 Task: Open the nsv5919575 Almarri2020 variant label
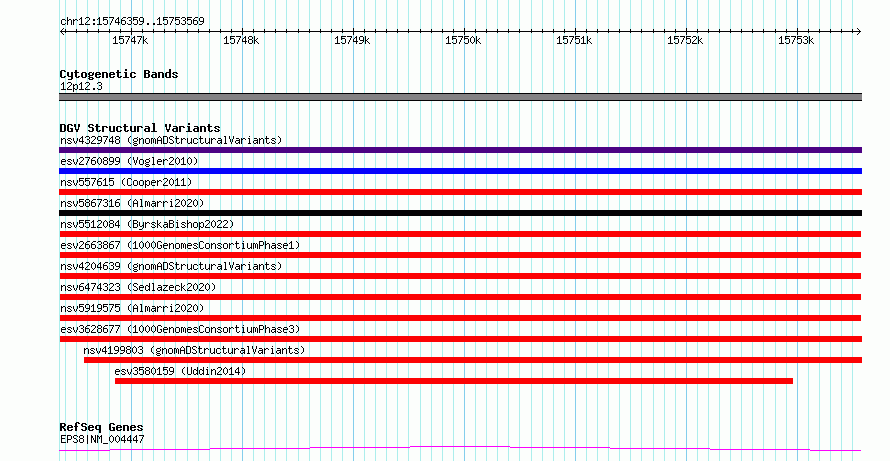click(132, 308)
